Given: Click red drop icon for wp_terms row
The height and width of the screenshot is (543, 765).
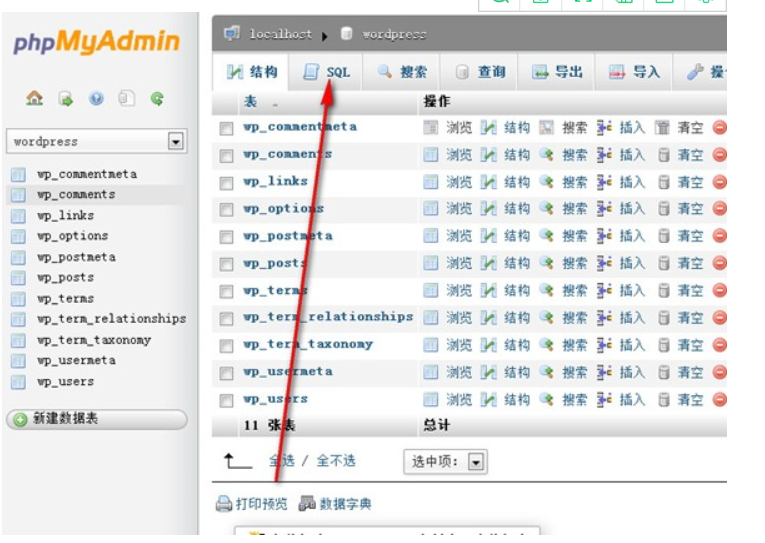Looking at the screenshot, I should click(x=720, y=291).
